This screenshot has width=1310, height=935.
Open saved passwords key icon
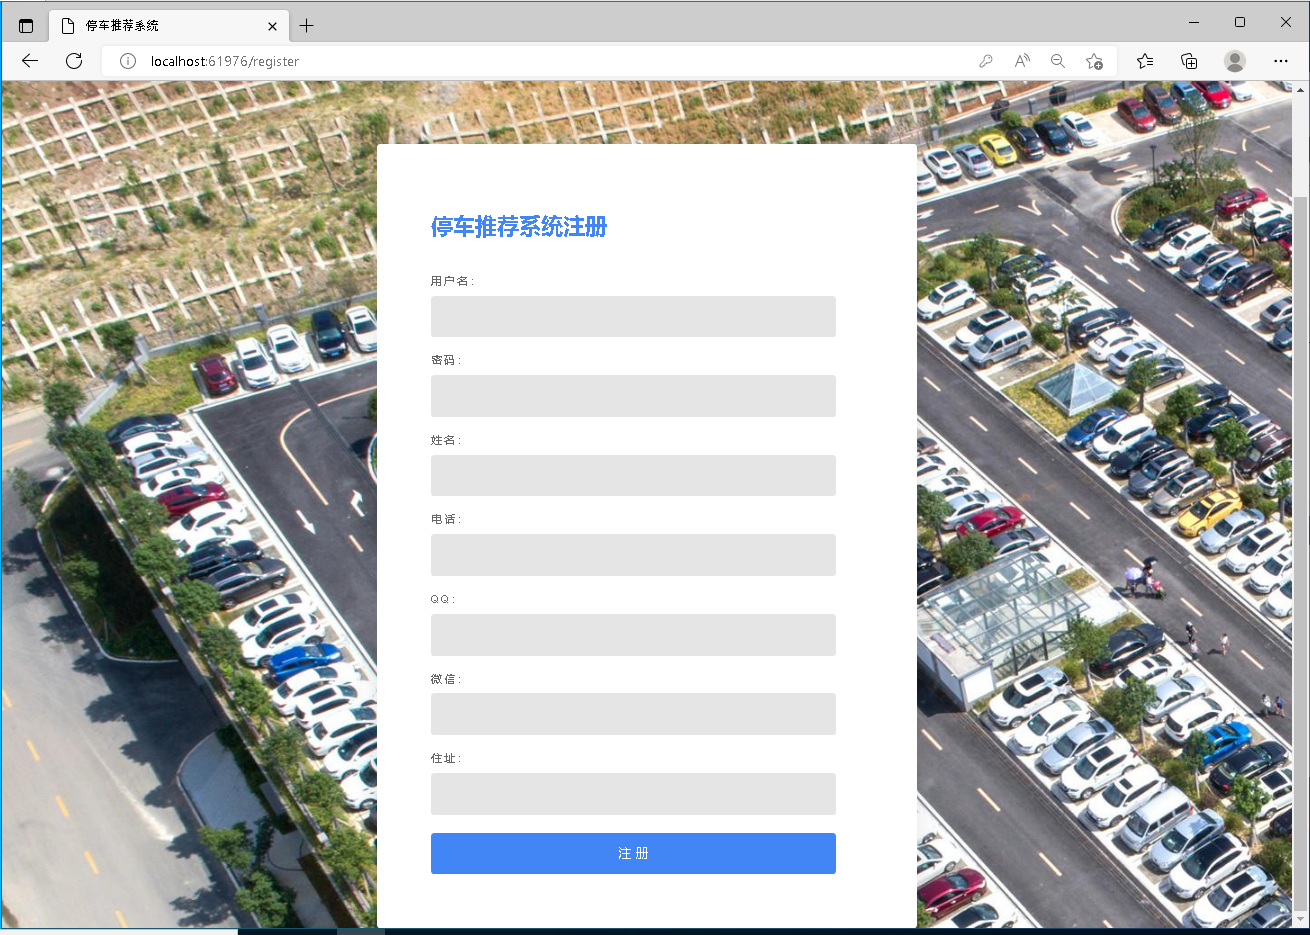986,61
